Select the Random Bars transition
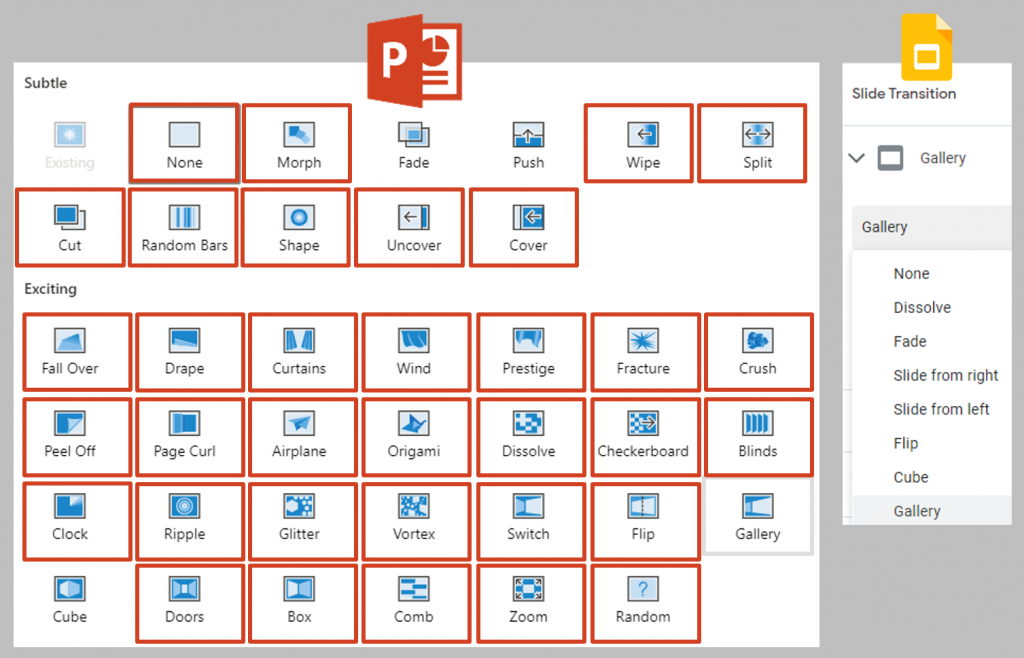This screenshot has height=658, width=1024. click(x=184, y=228)
